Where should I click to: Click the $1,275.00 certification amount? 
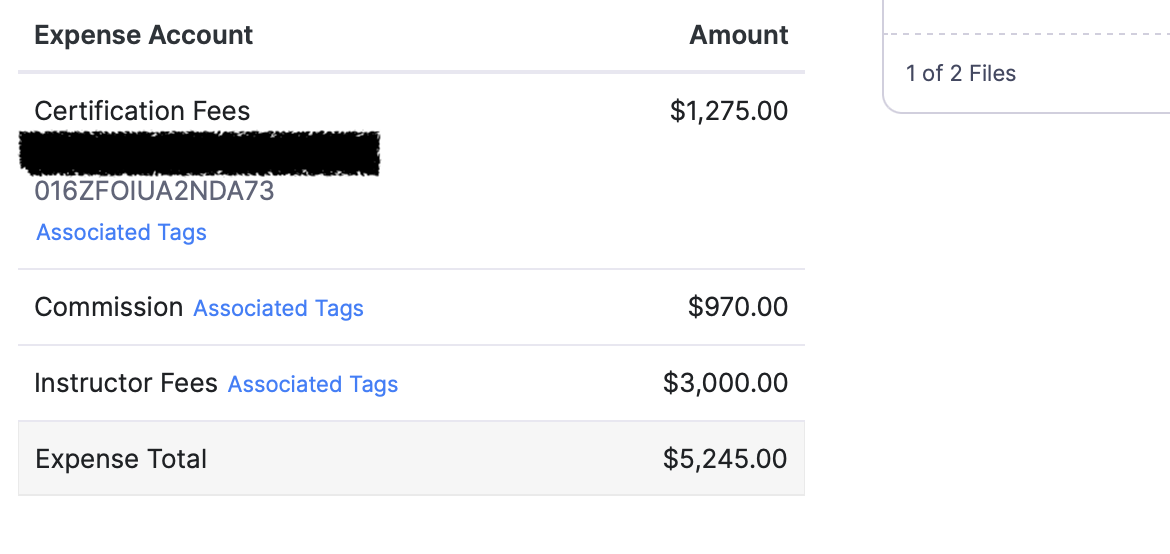click(x=728, y=111)
